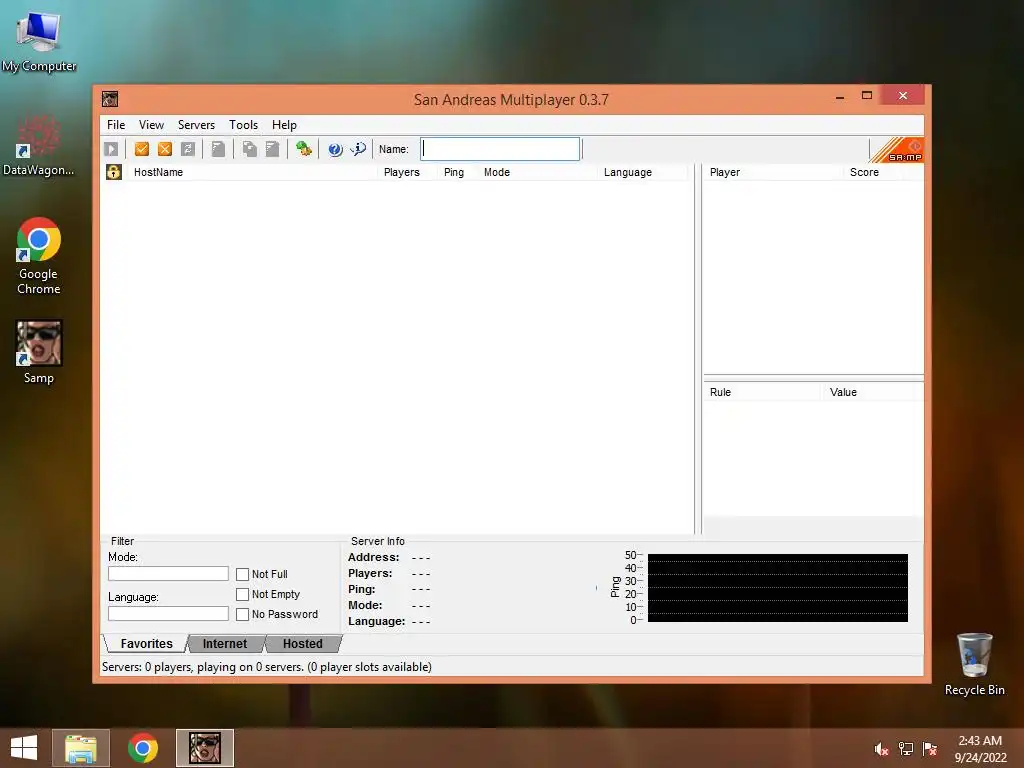Viewport: 1024px width, 768px height.
Task: Click the Value column header
Action: tap(868, 392)
